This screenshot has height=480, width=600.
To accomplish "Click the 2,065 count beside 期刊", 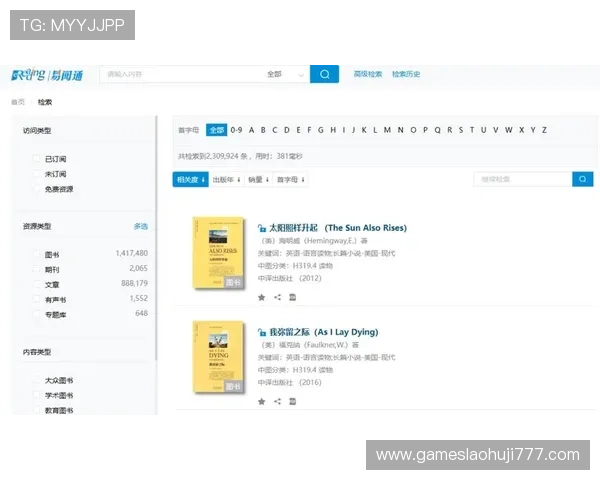I will 139,268.
